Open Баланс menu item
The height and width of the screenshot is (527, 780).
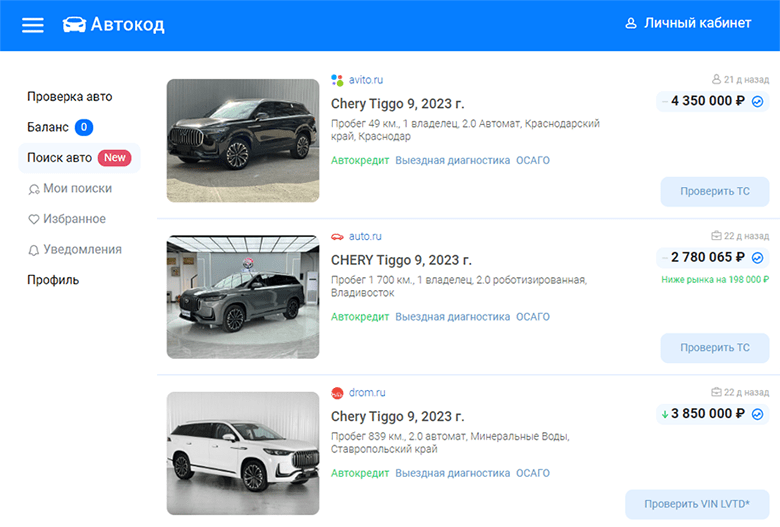(x=48, y=127)
